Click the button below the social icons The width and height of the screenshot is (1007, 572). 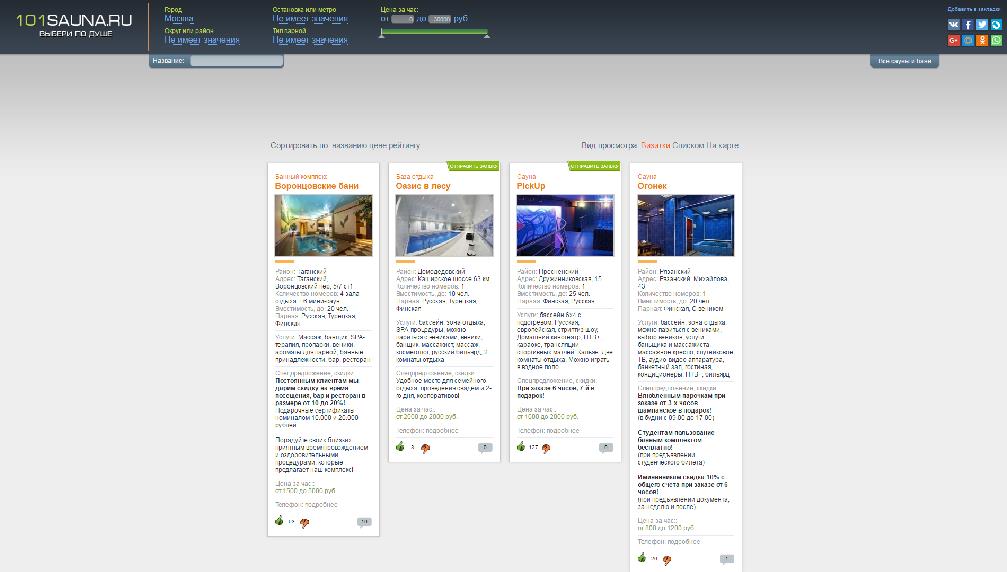pos(904,61)
